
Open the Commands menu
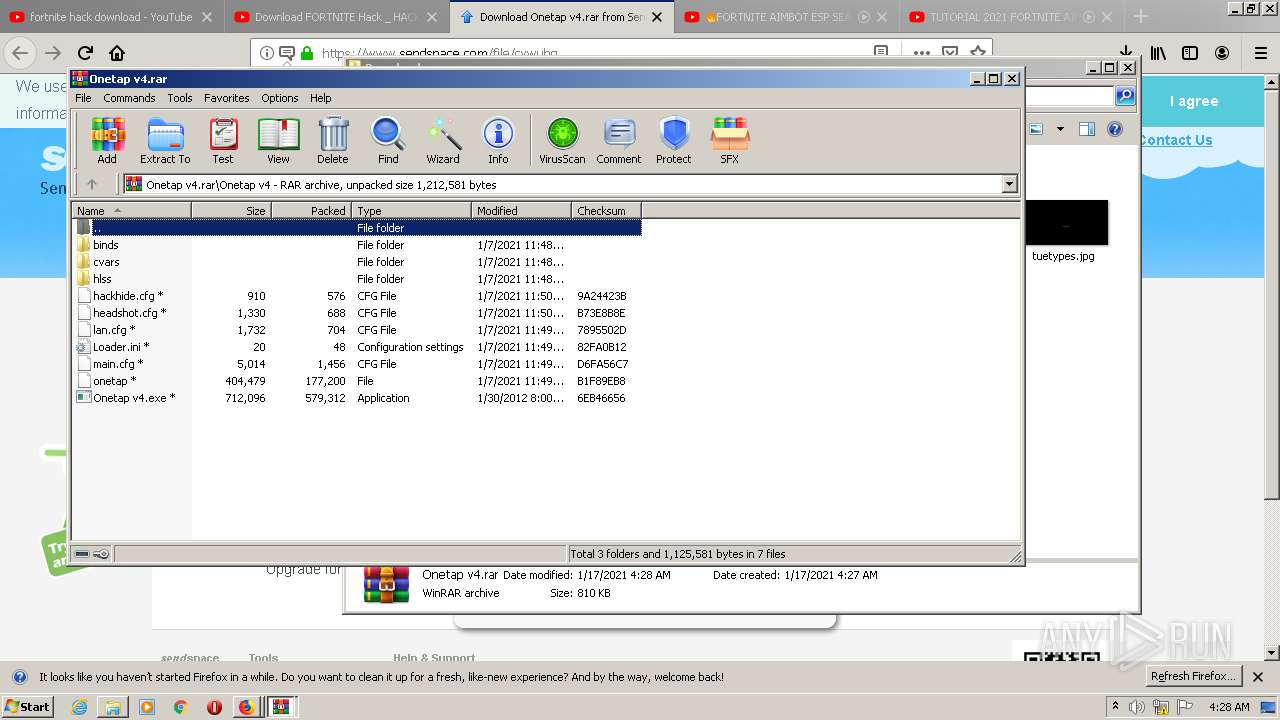[129, 98]
